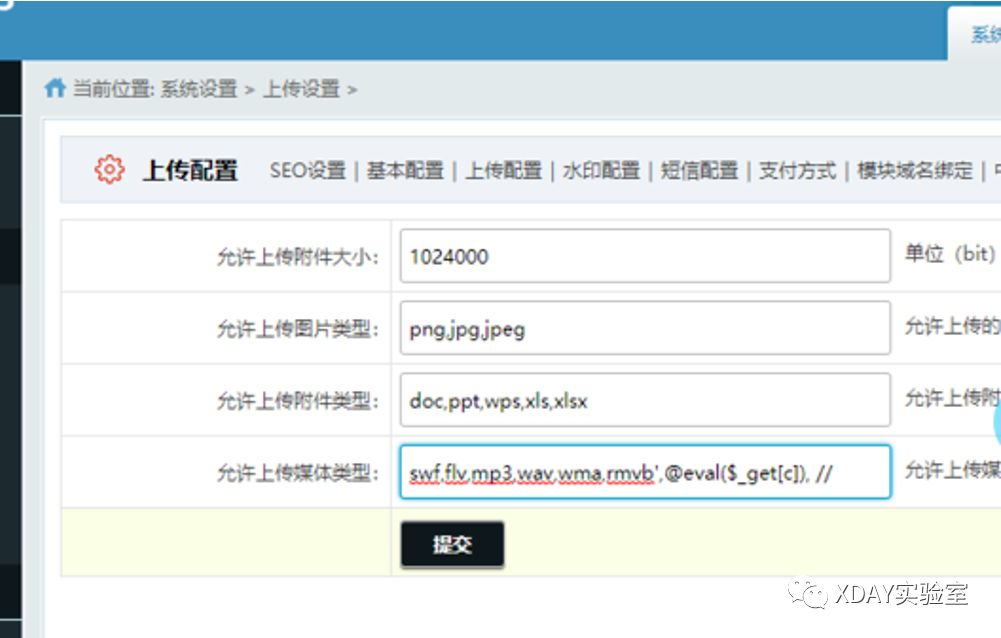Image resolution: width=1001 pixels, height=638 pixels.
Task: Click the 提交 submit button
Action: pyautogui.click(x=453, y=545)
